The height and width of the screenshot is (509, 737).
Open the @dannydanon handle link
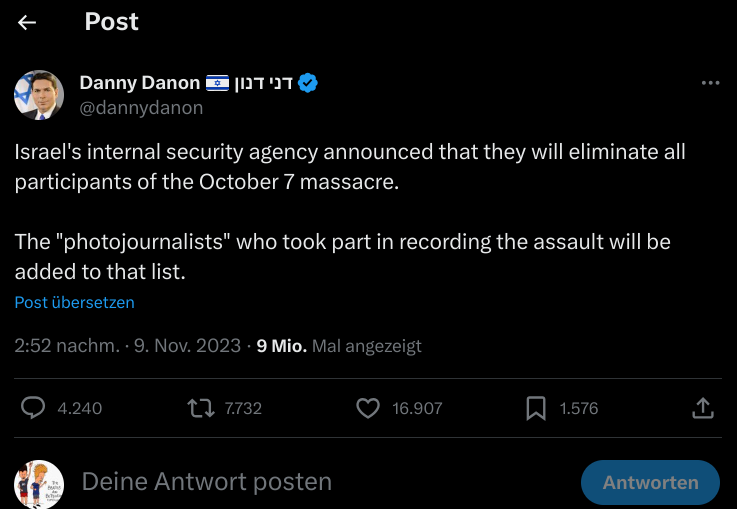point(141,107)
